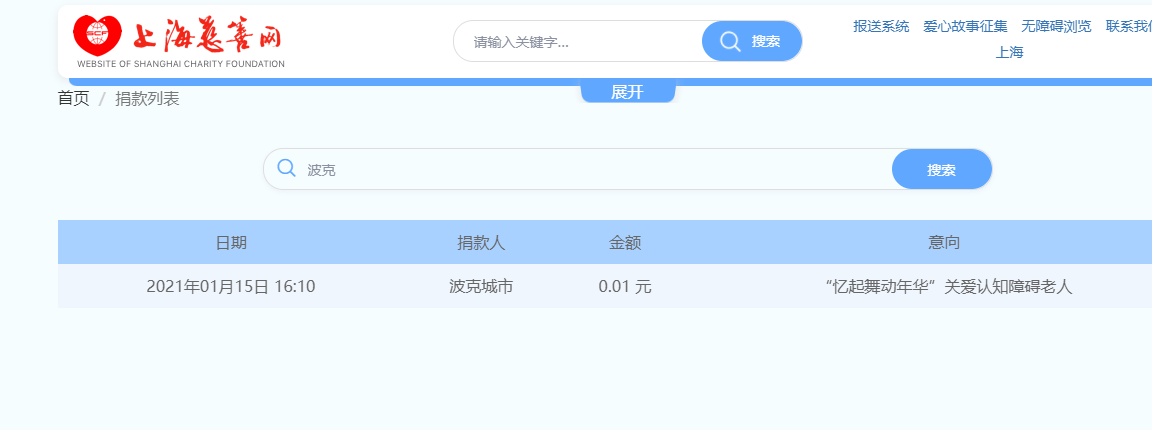The image size is (1152, 430).
Task: Open the 无障碍浏览 accessibility link
Action: pos(1056,26)
